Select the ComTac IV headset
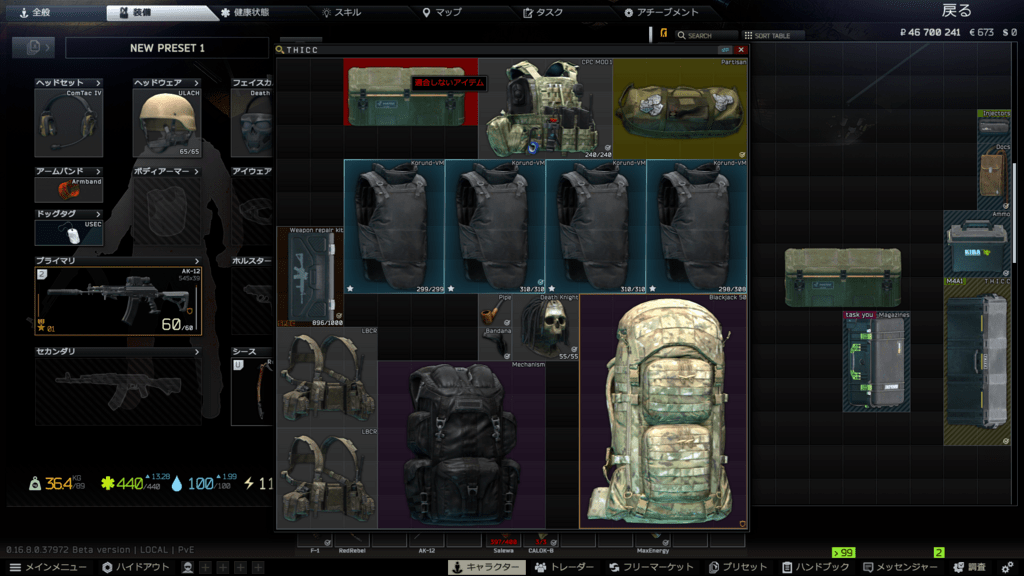Viewport: 1024px width, 576px height. [69, 123]
